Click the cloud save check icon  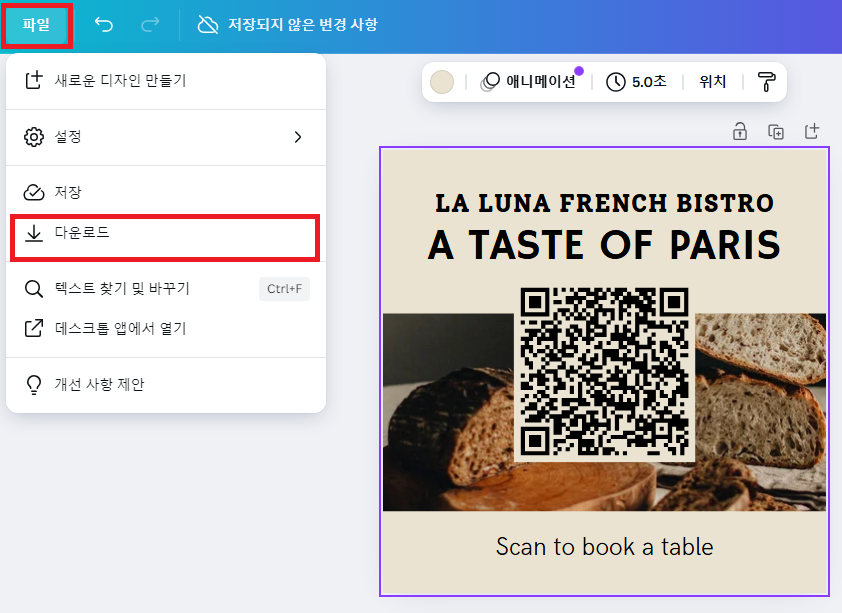[x=34, y=192]
